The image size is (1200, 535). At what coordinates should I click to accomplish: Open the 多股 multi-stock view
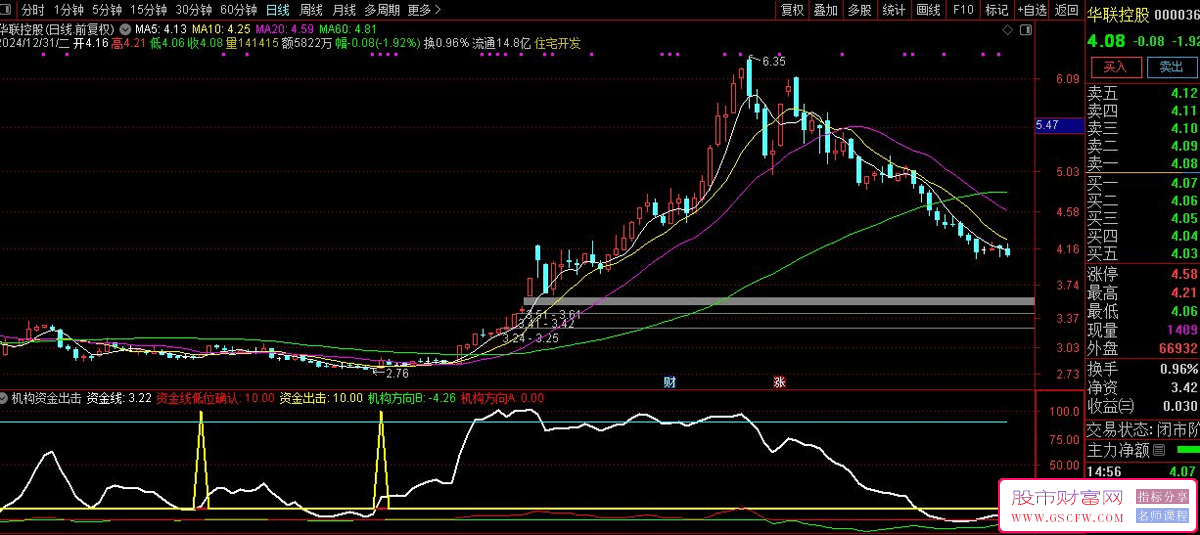tap(859, 10)
